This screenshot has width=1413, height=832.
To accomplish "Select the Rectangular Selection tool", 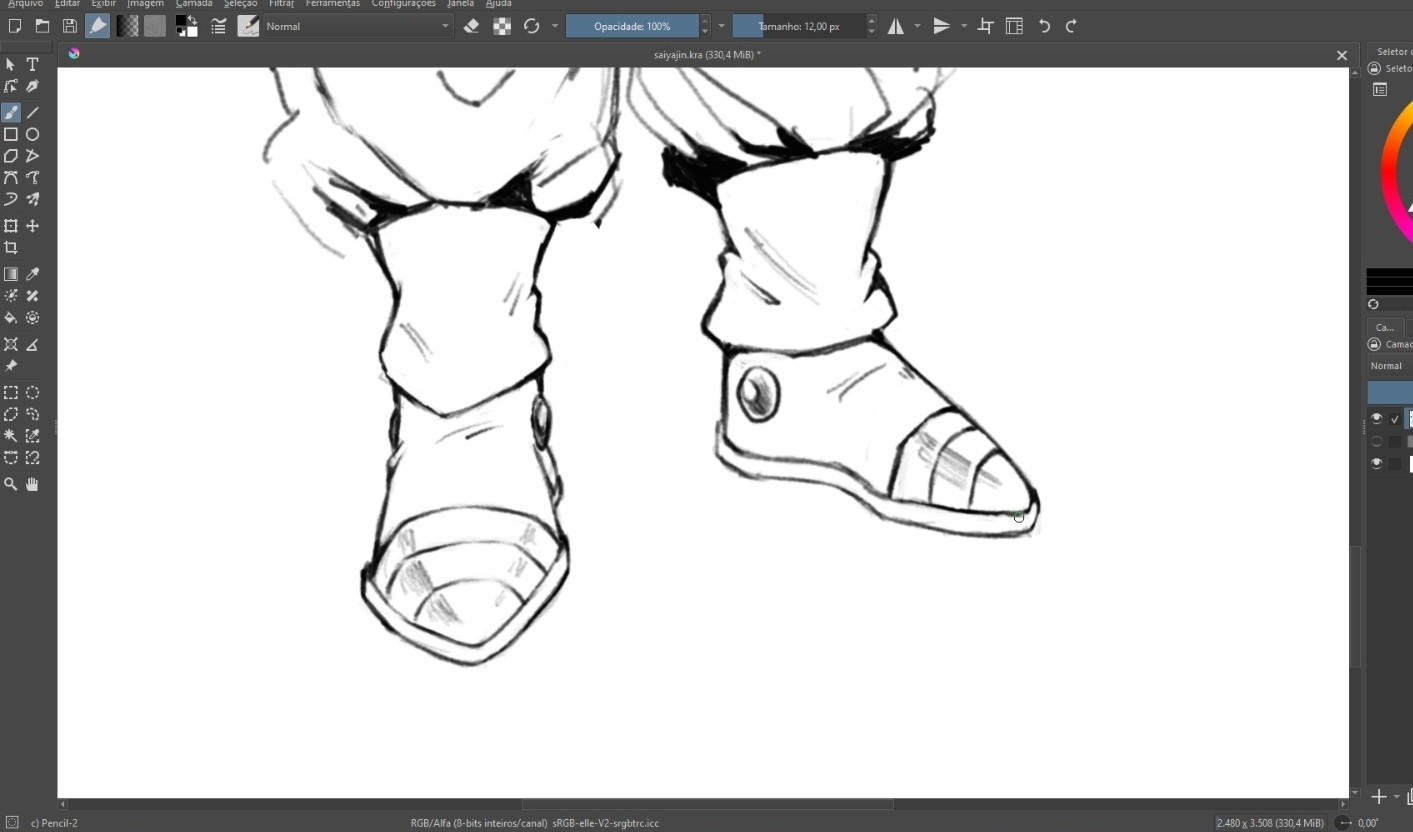I will (x=11, y=392).
